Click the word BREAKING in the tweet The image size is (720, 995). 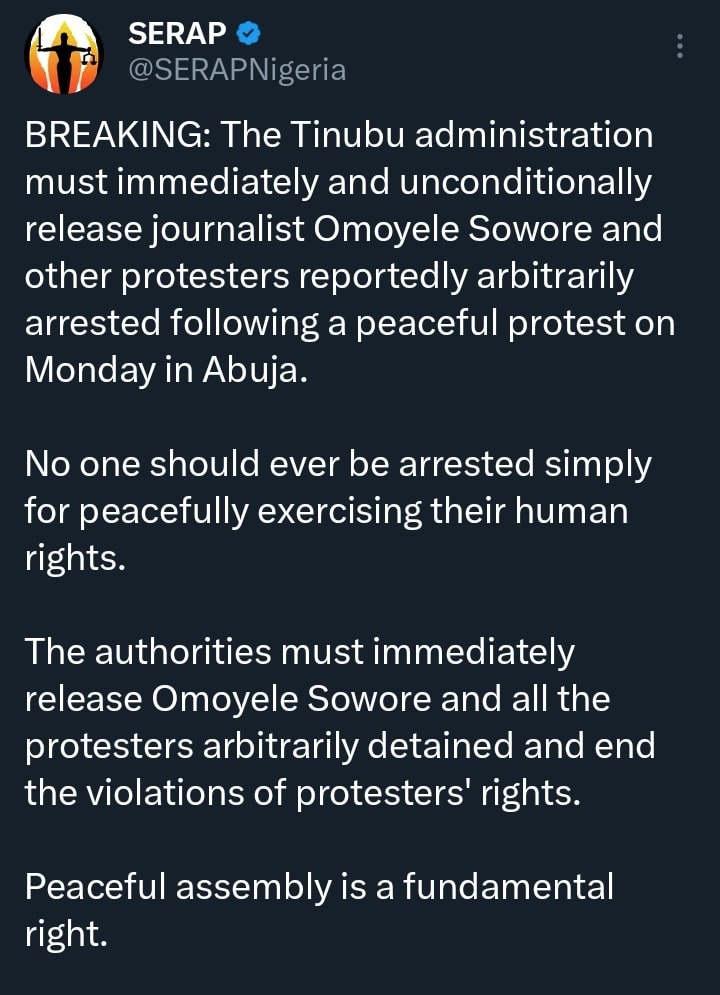[x=112, y=136]
